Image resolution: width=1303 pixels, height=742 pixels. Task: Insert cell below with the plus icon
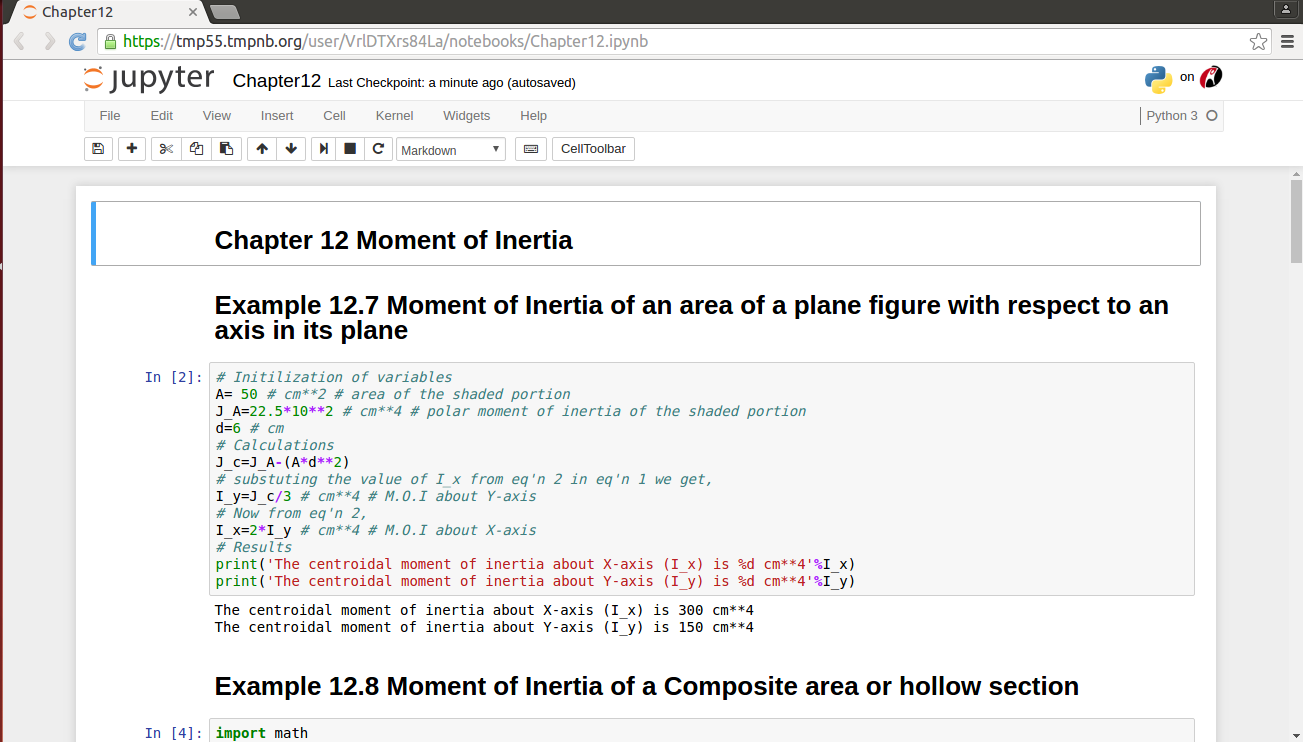[x=131, y=149]
